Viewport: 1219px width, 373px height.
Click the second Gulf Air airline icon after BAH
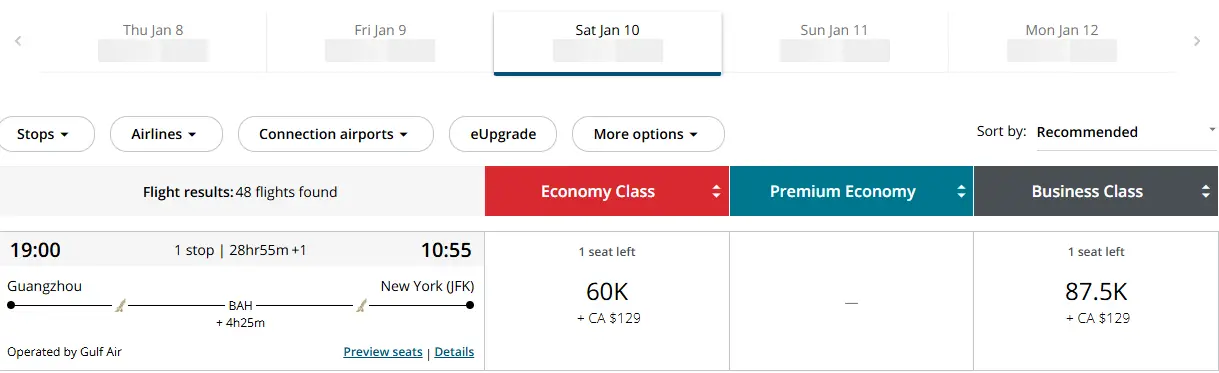[362, 305]
